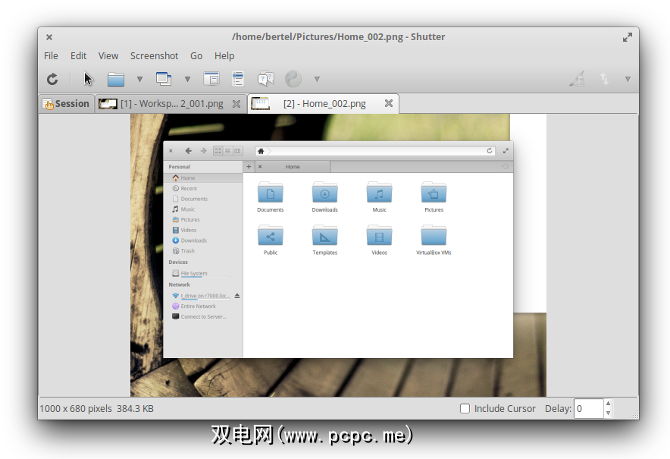Click the back arrow in file manager

coord(188,151)
